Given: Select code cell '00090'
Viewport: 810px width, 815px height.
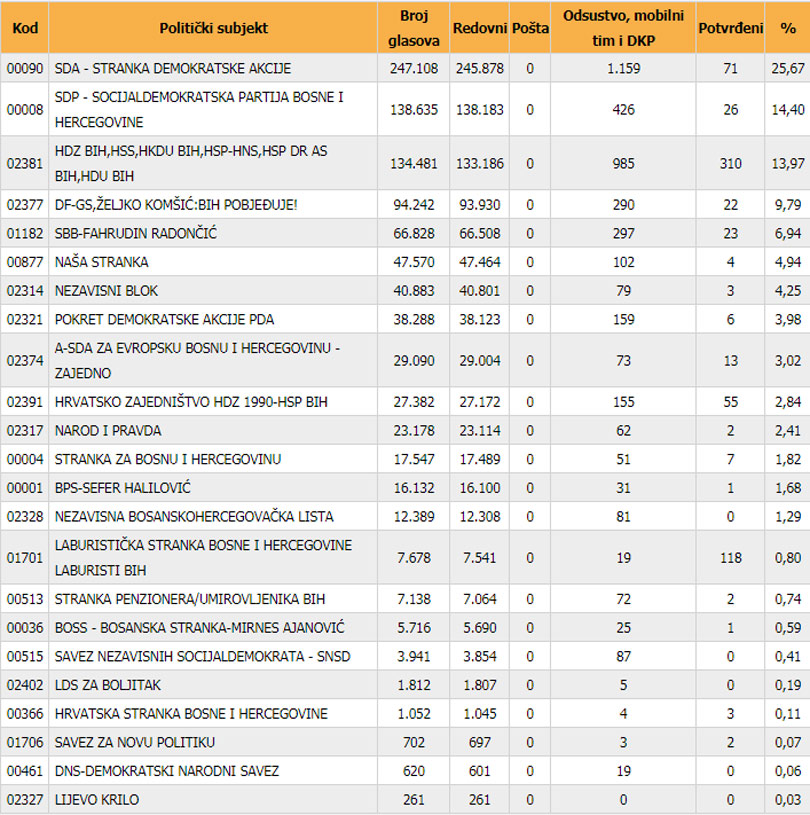Looking at the screenshot, I should click(x=25, y=68).
